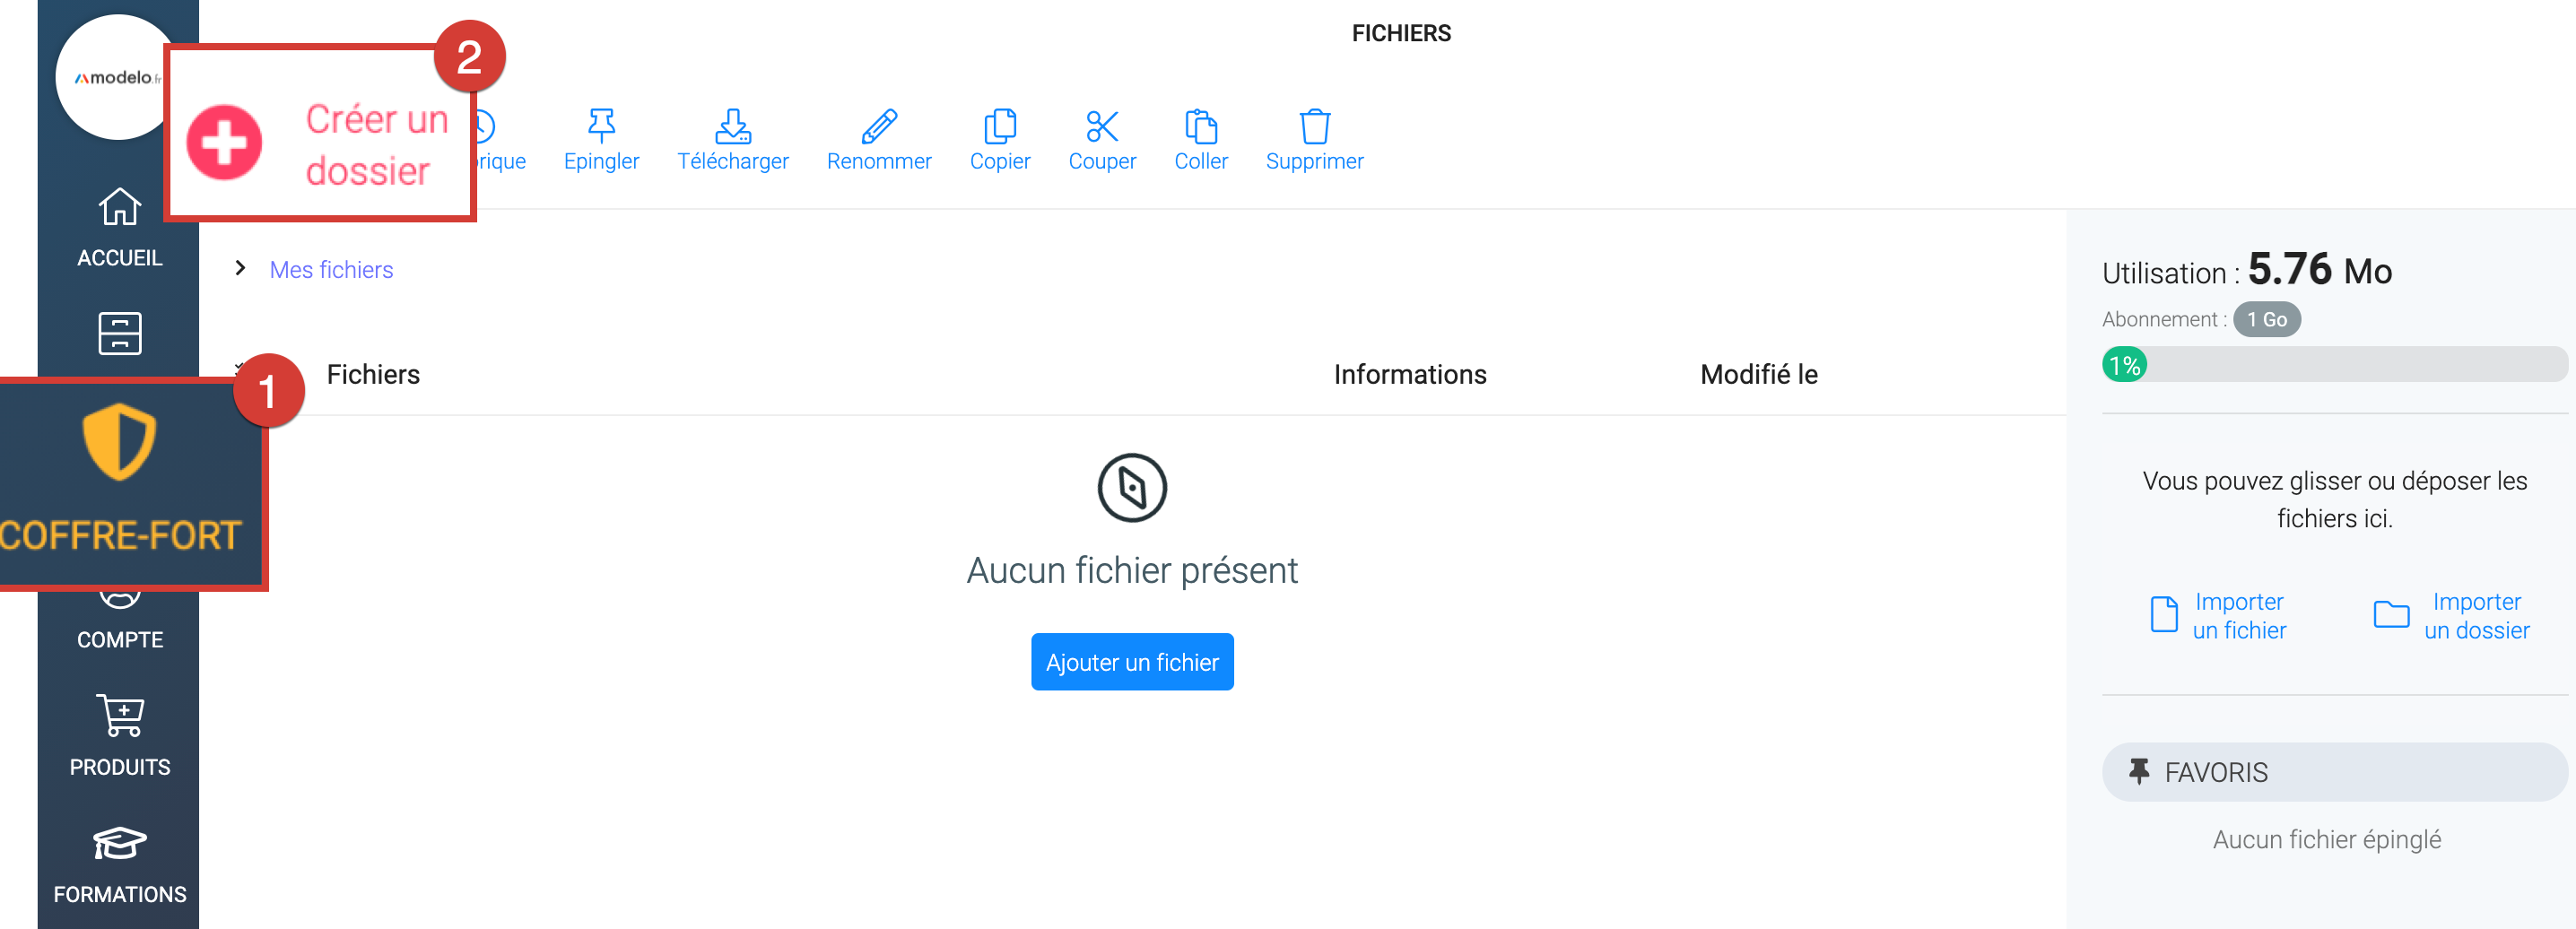Click the FAVORIS panel header
This screenshot has width=2576, height=929.
pos(2333,772)
